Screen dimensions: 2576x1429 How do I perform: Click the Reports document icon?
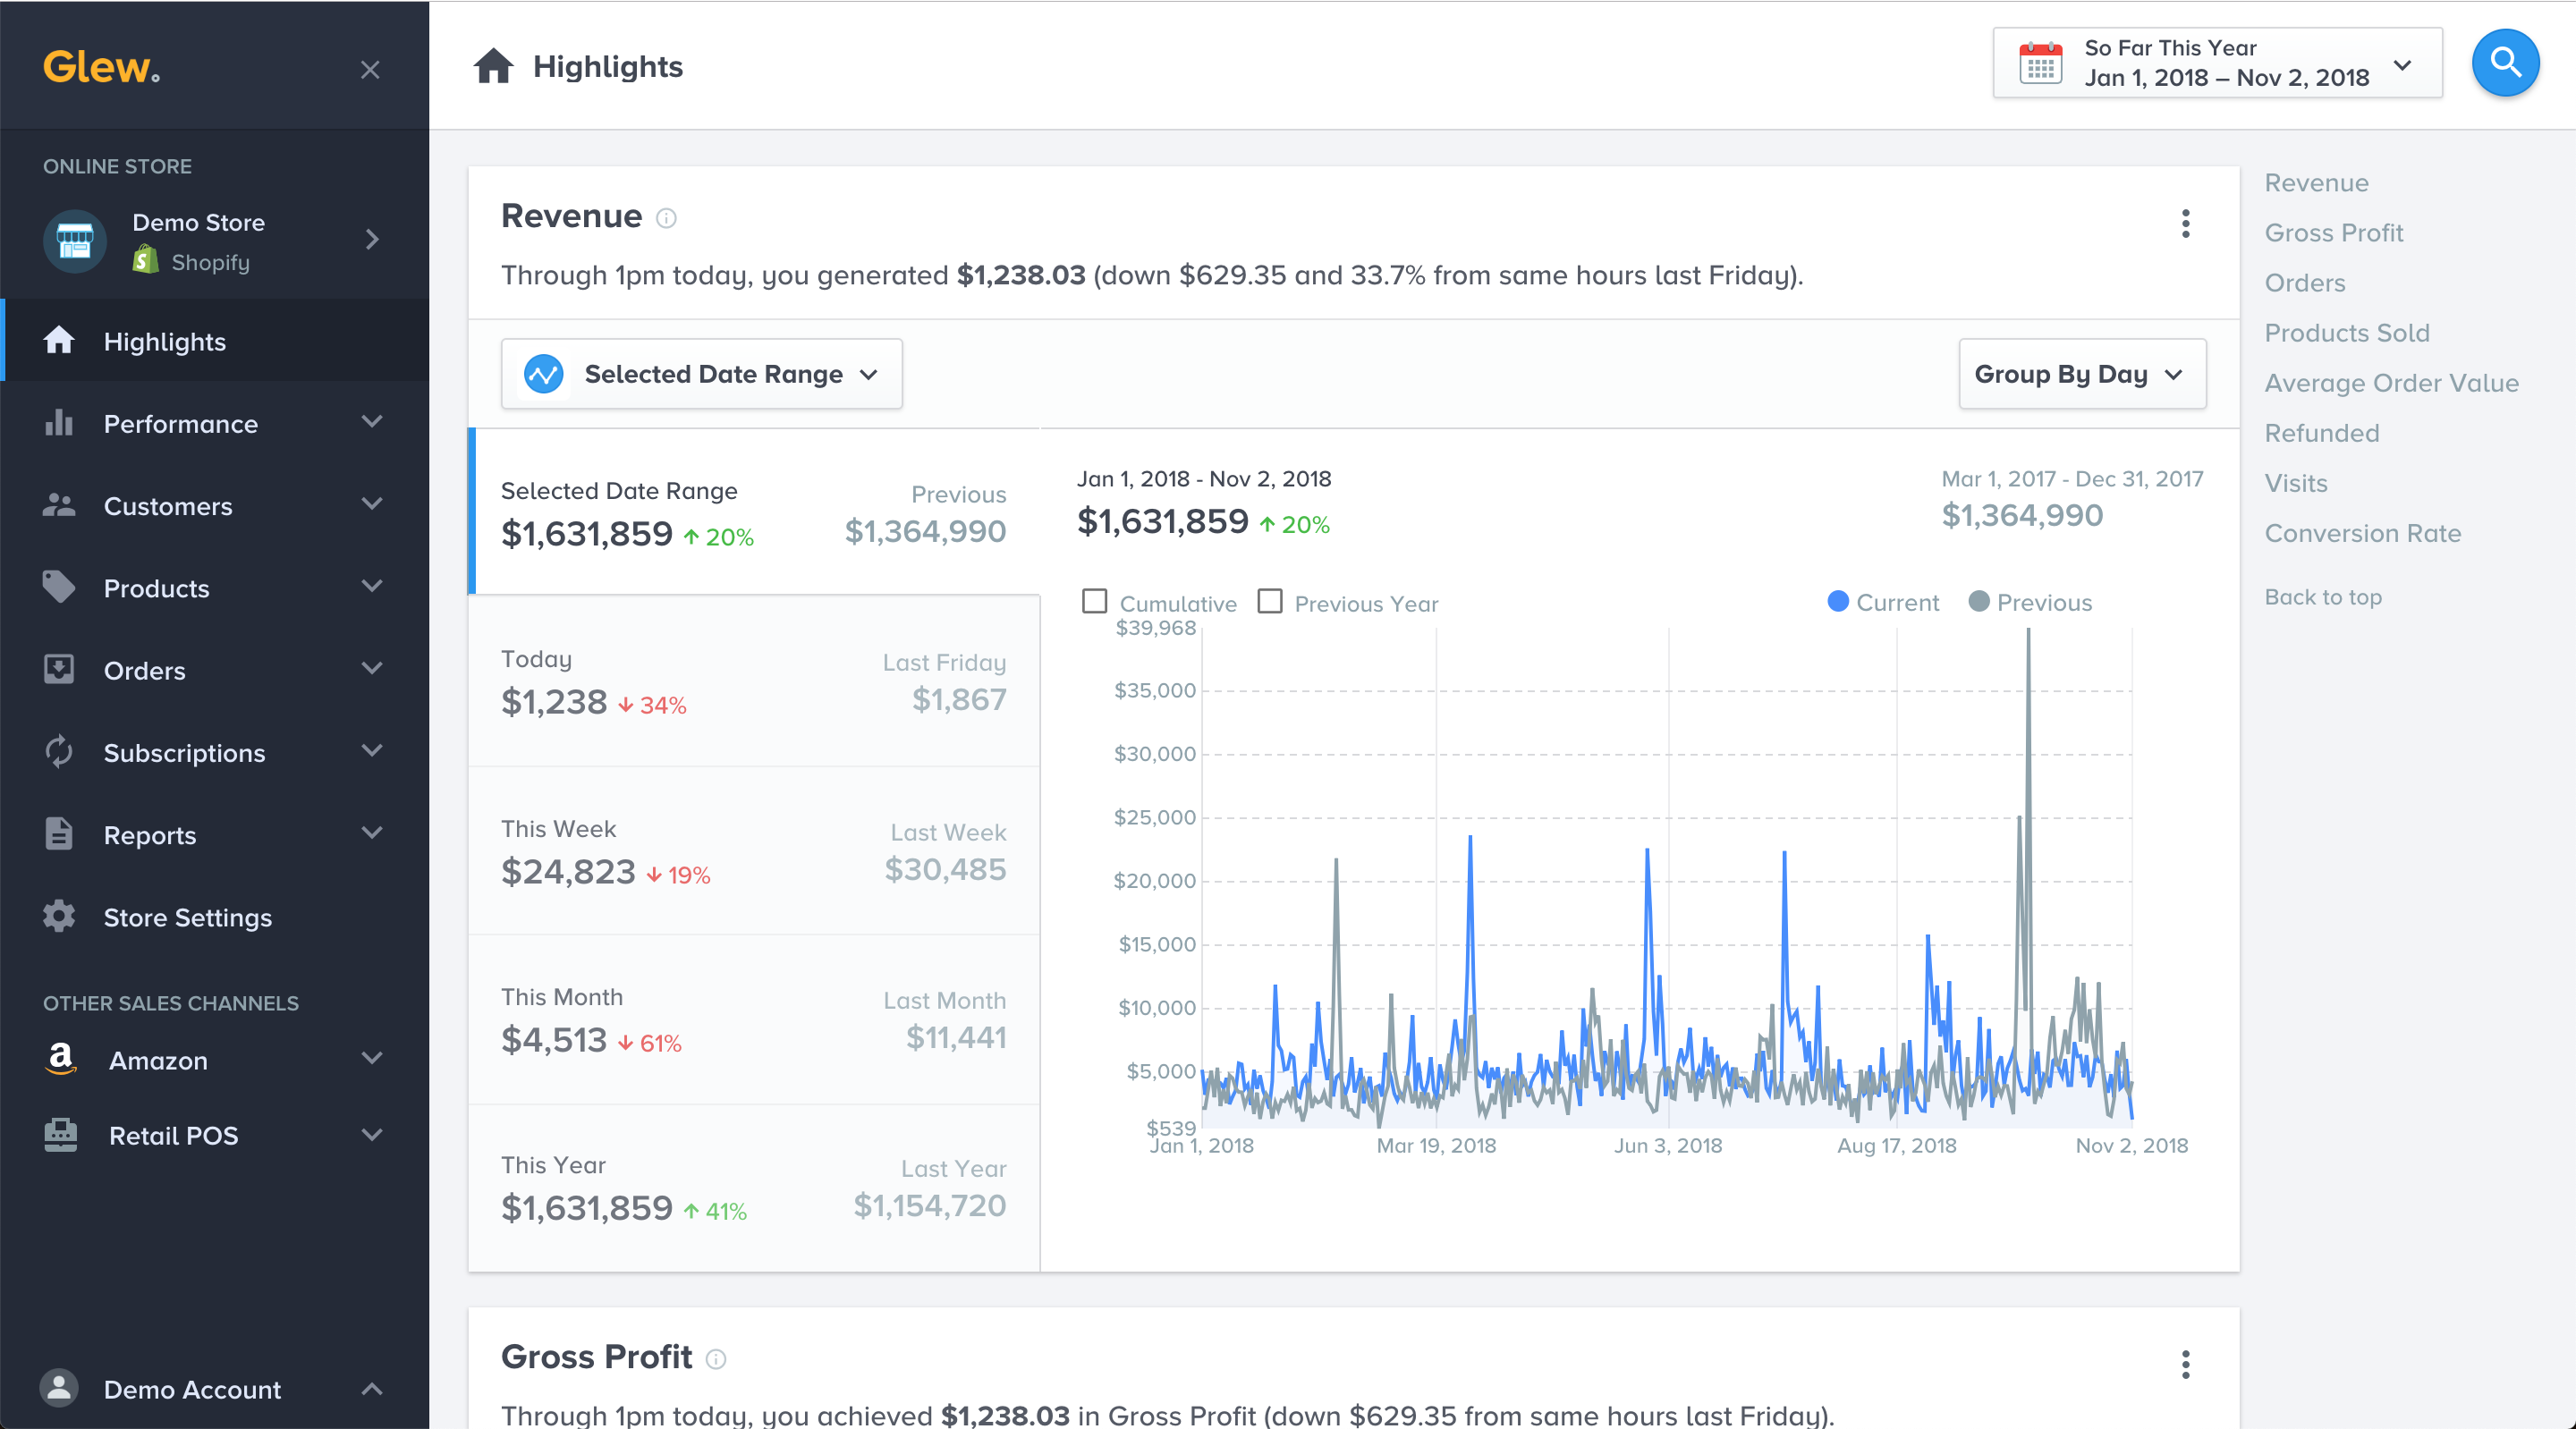point(59,833)
